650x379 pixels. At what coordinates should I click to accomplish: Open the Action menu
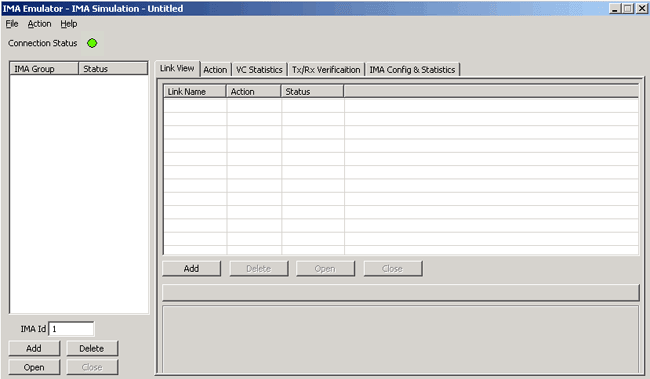click(39, 24)
